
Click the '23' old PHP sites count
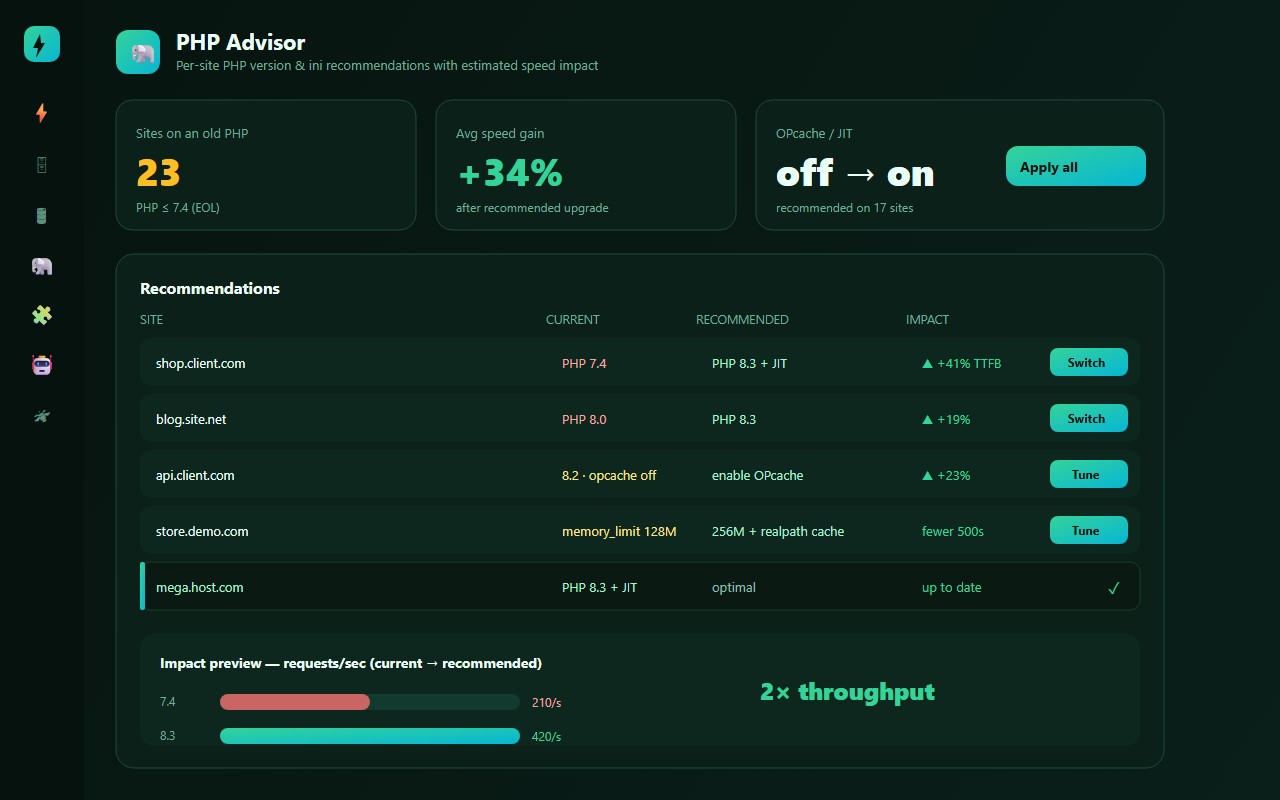point(158,173)
